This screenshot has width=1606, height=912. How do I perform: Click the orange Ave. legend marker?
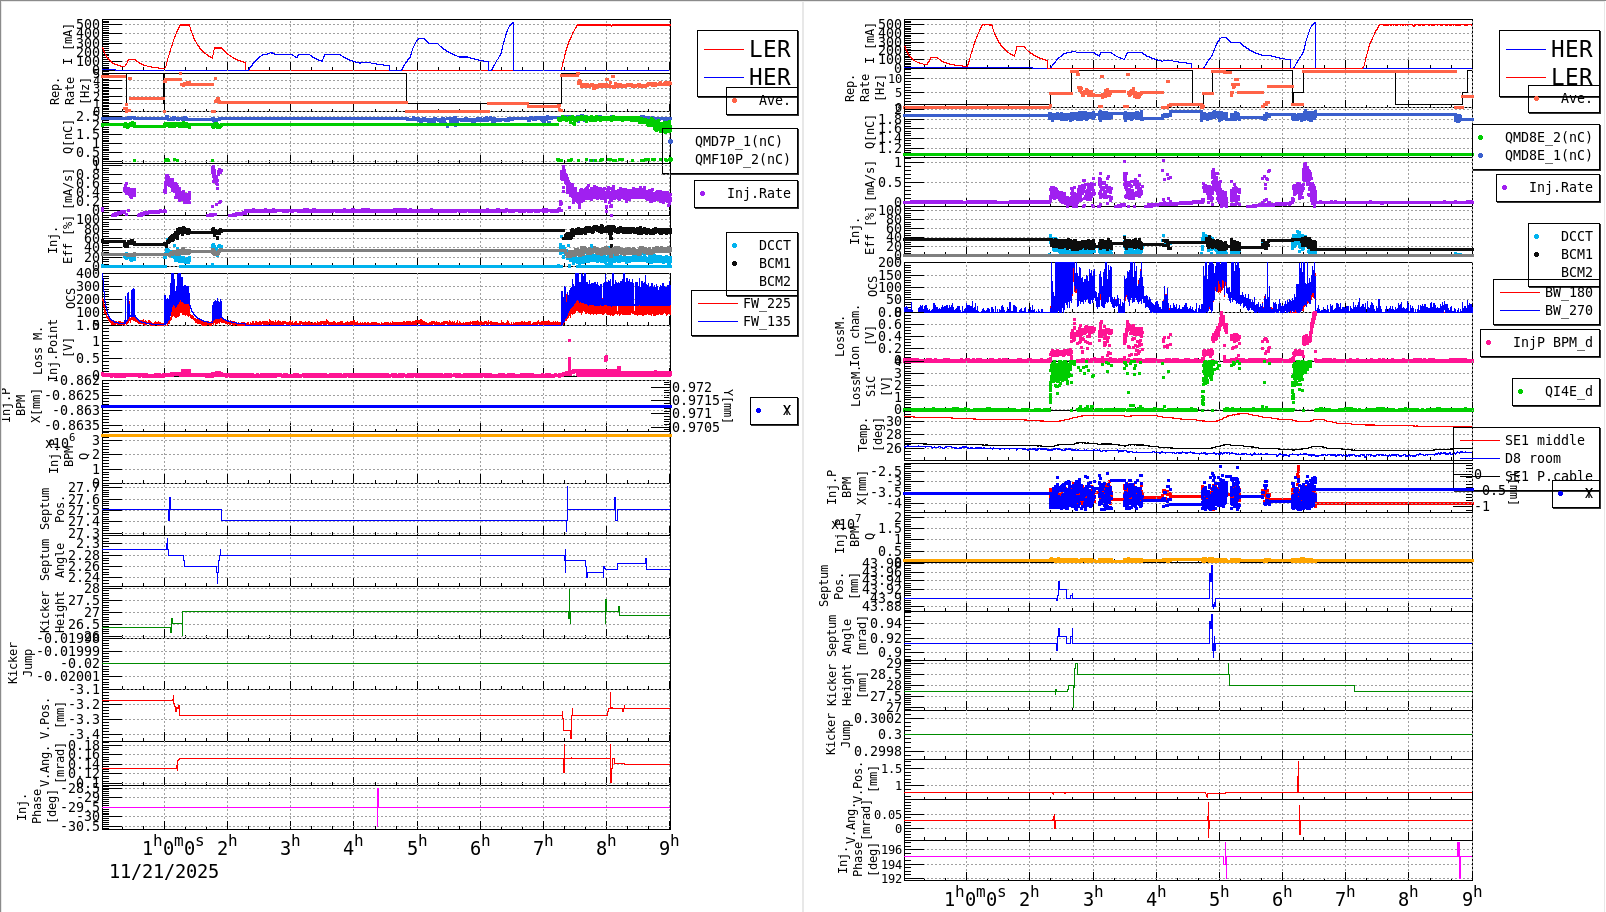[x=734, y=100]
